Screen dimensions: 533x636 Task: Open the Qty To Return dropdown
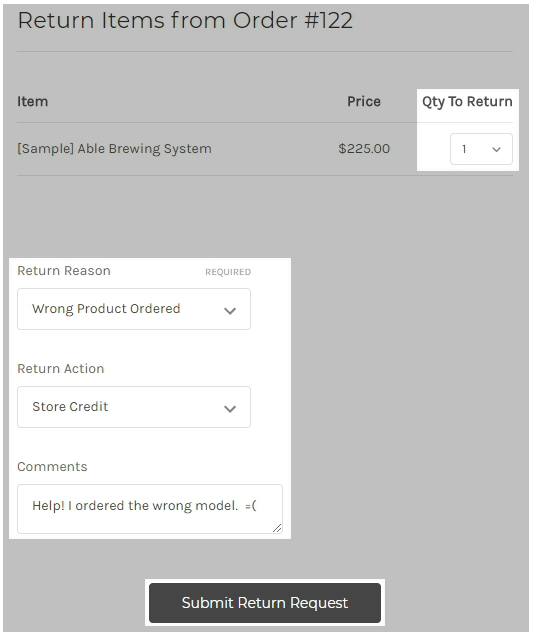click(481, 149)
